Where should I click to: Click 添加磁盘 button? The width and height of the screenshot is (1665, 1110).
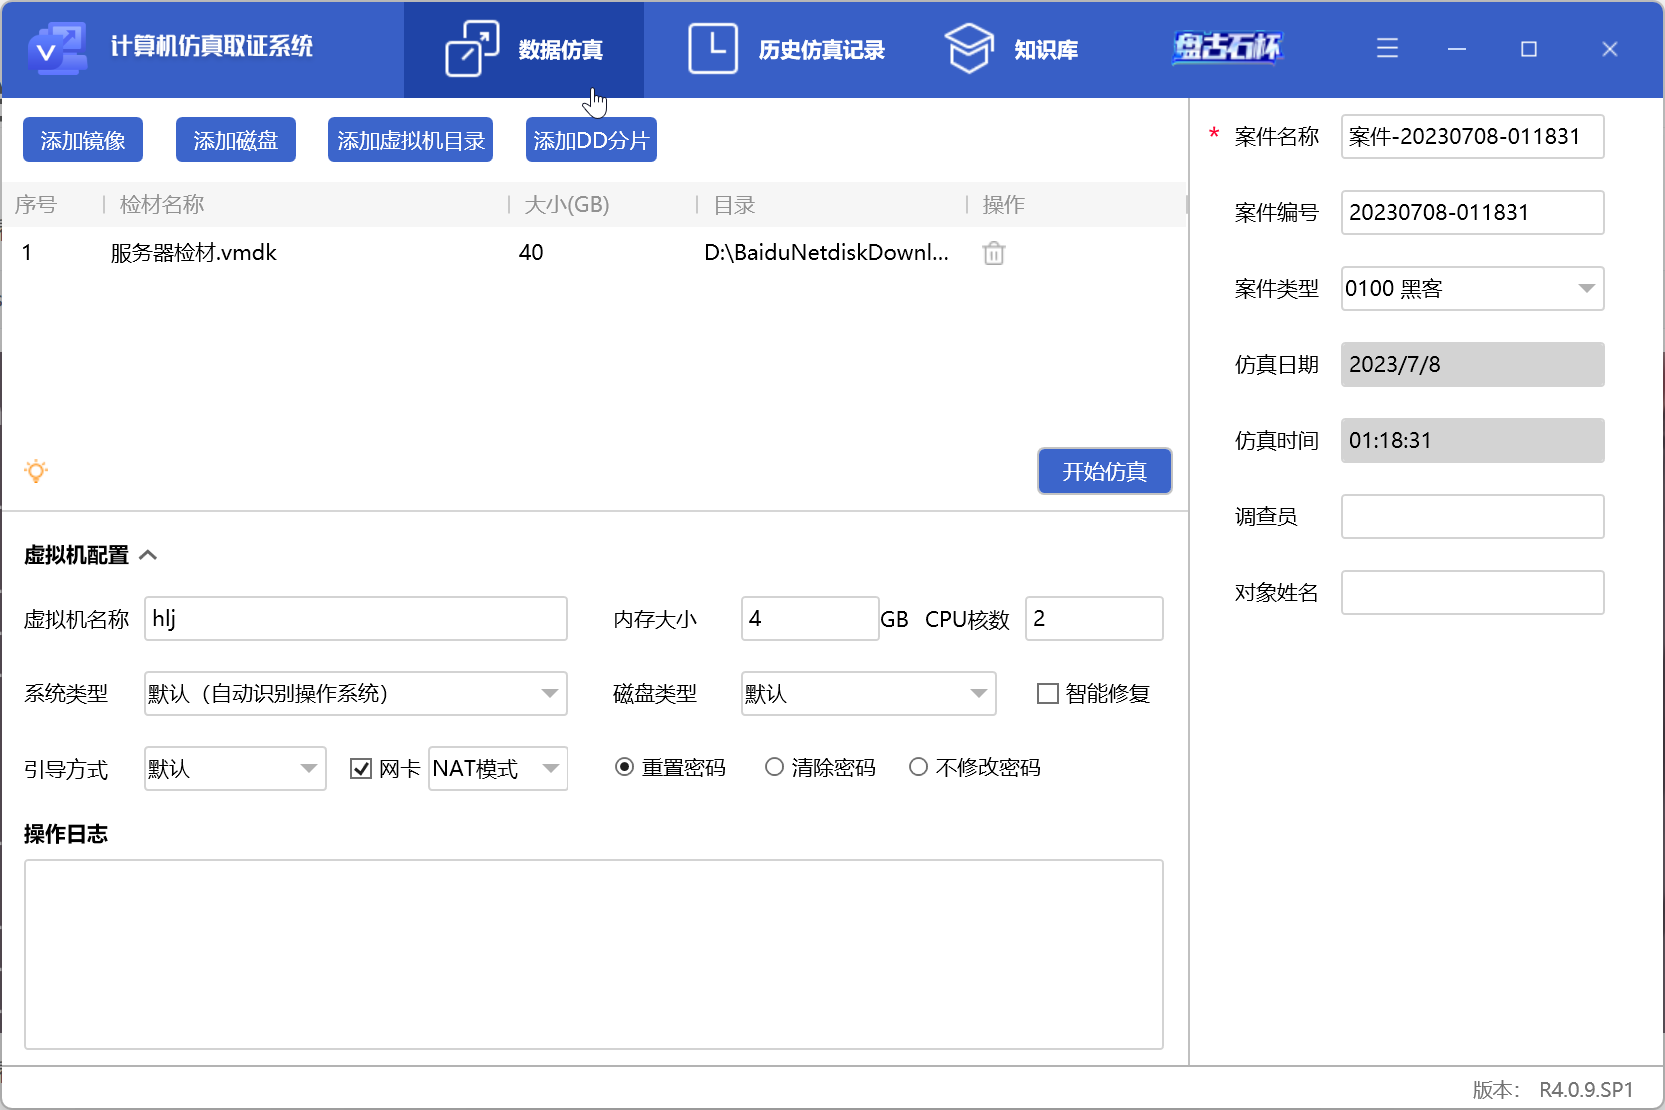point(236,140)
